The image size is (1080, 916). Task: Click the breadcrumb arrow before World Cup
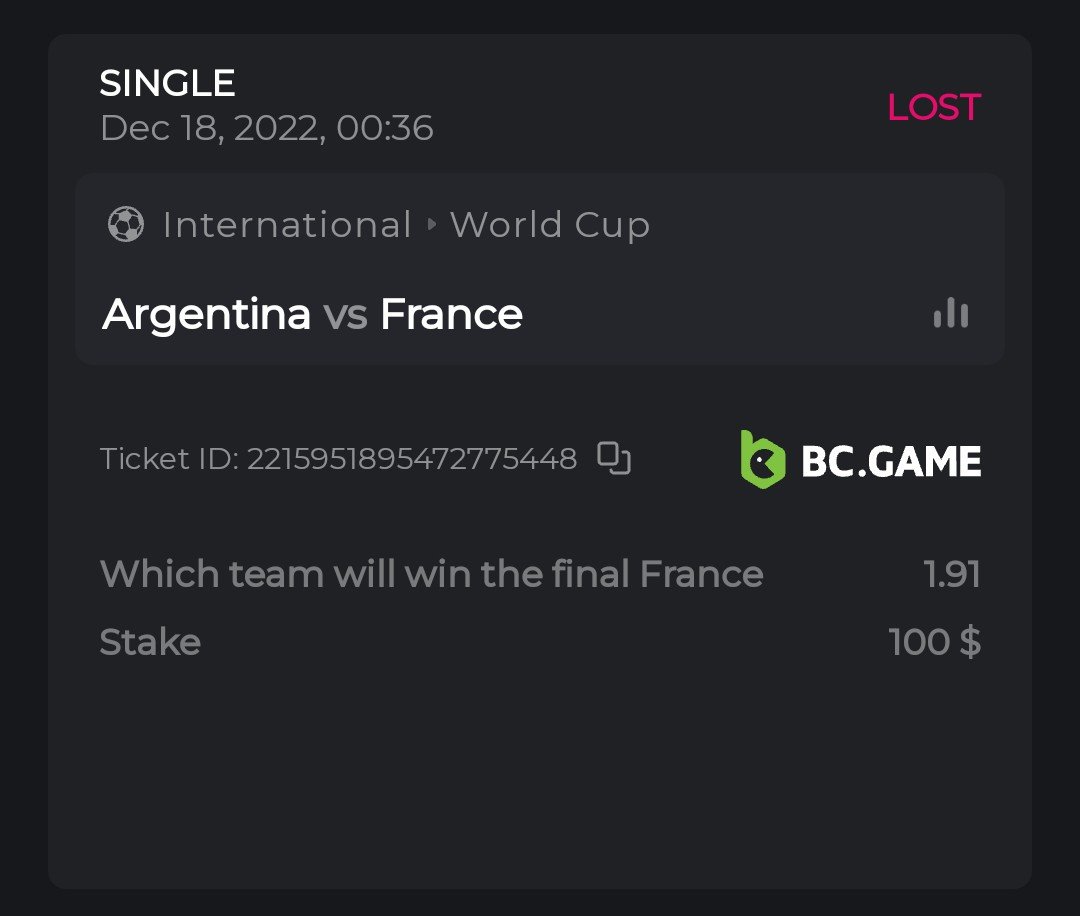(x=431, y=225)
